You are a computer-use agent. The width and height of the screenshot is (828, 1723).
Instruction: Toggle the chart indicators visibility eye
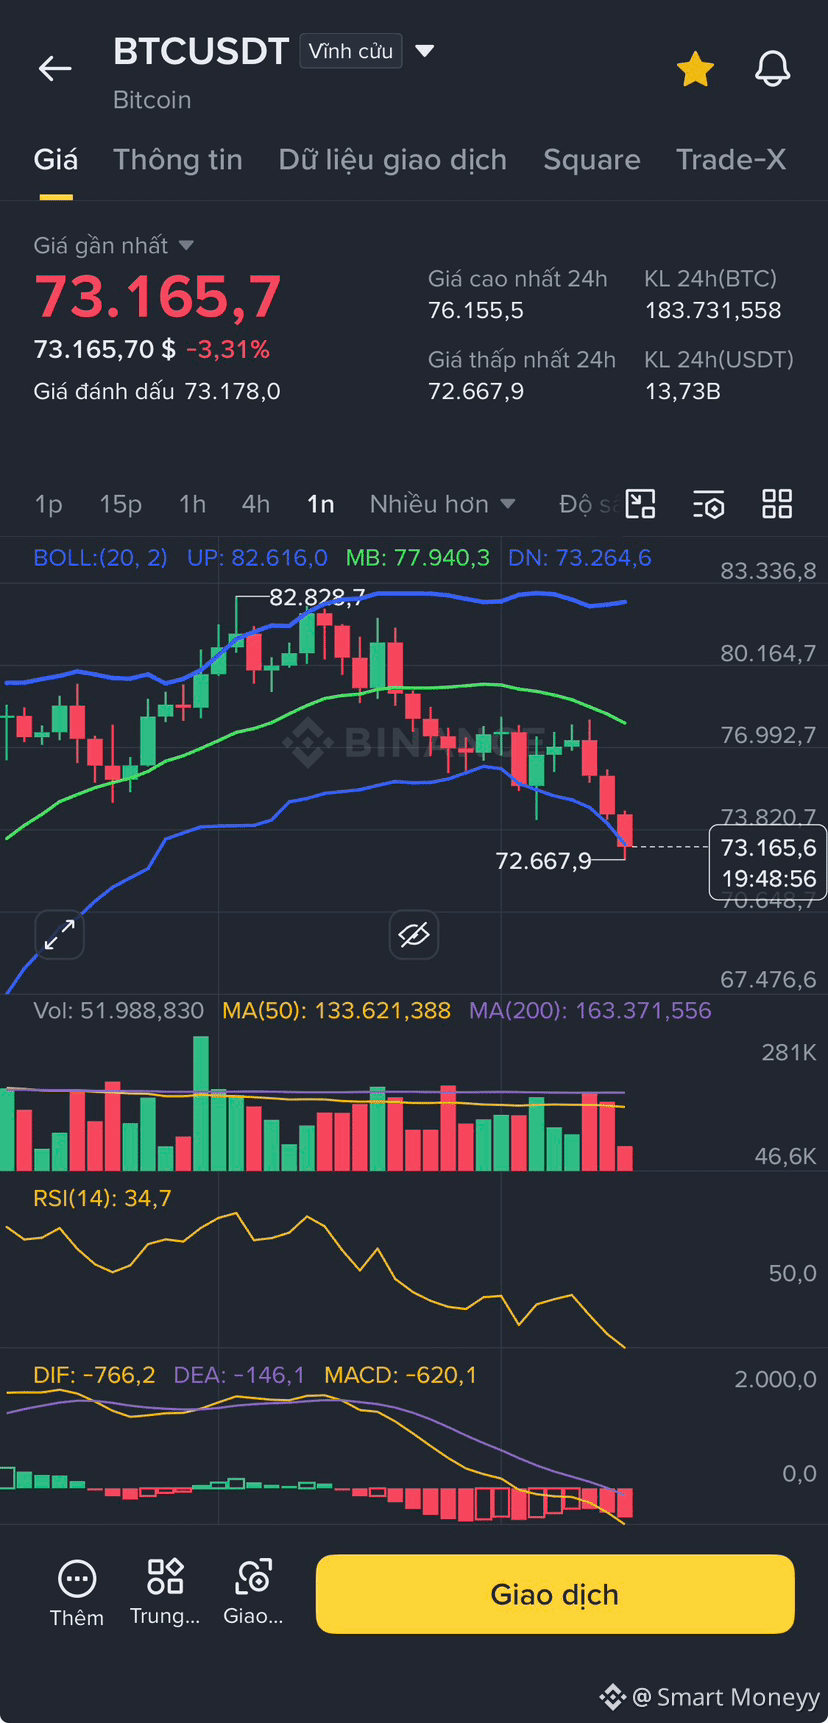[414, 935]
